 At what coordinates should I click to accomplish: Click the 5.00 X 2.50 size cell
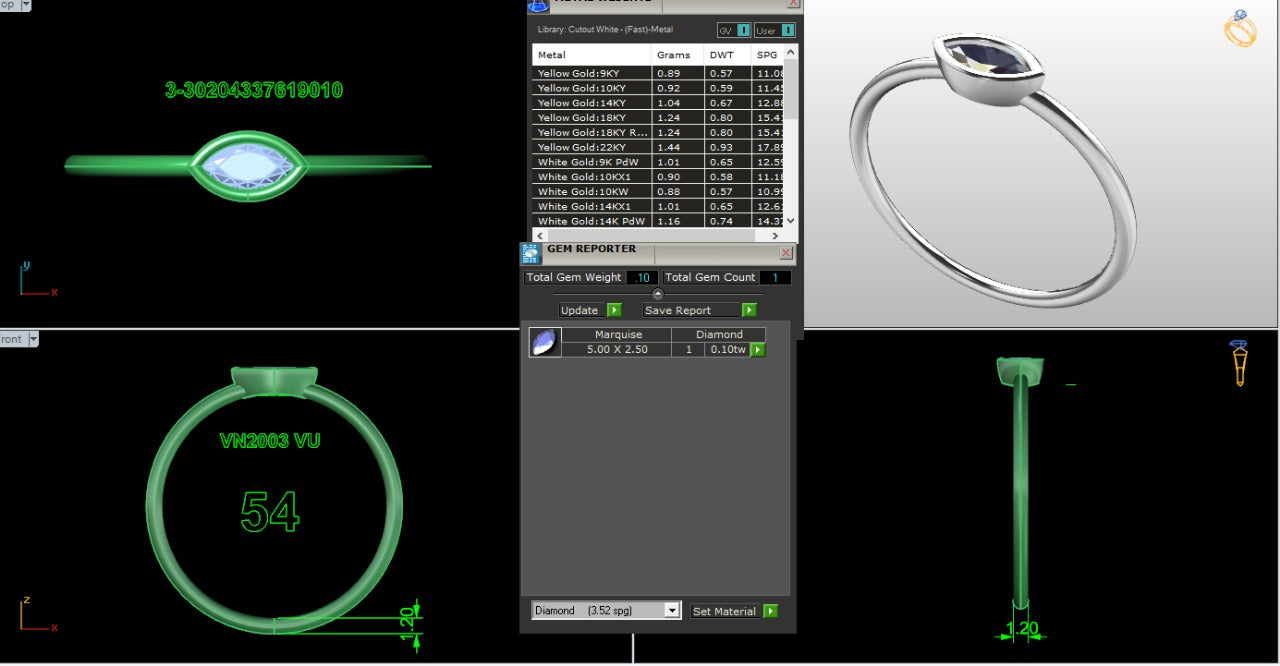coord(618,350)
